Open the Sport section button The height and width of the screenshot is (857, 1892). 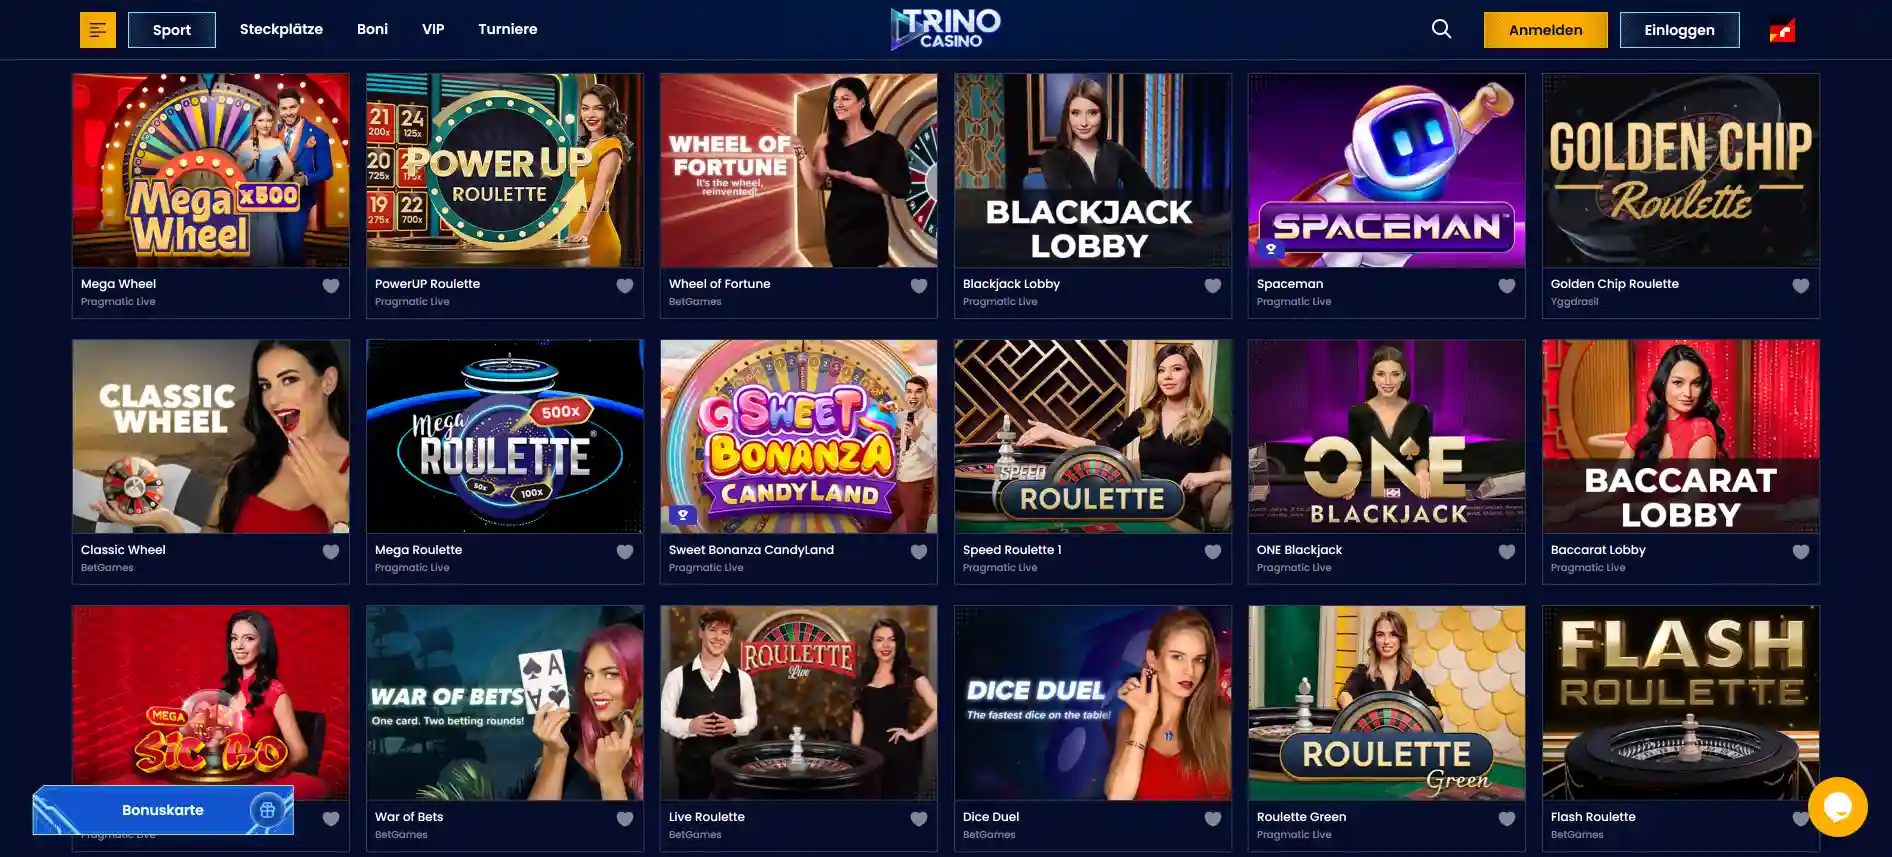pos(172,30)
